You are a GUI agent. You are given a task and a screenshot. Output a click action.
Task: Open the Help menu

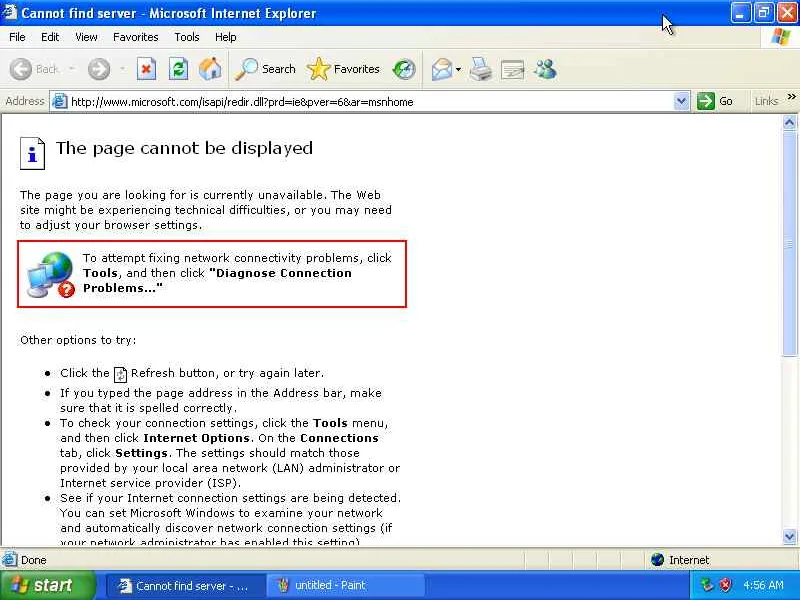pos(226,37)
